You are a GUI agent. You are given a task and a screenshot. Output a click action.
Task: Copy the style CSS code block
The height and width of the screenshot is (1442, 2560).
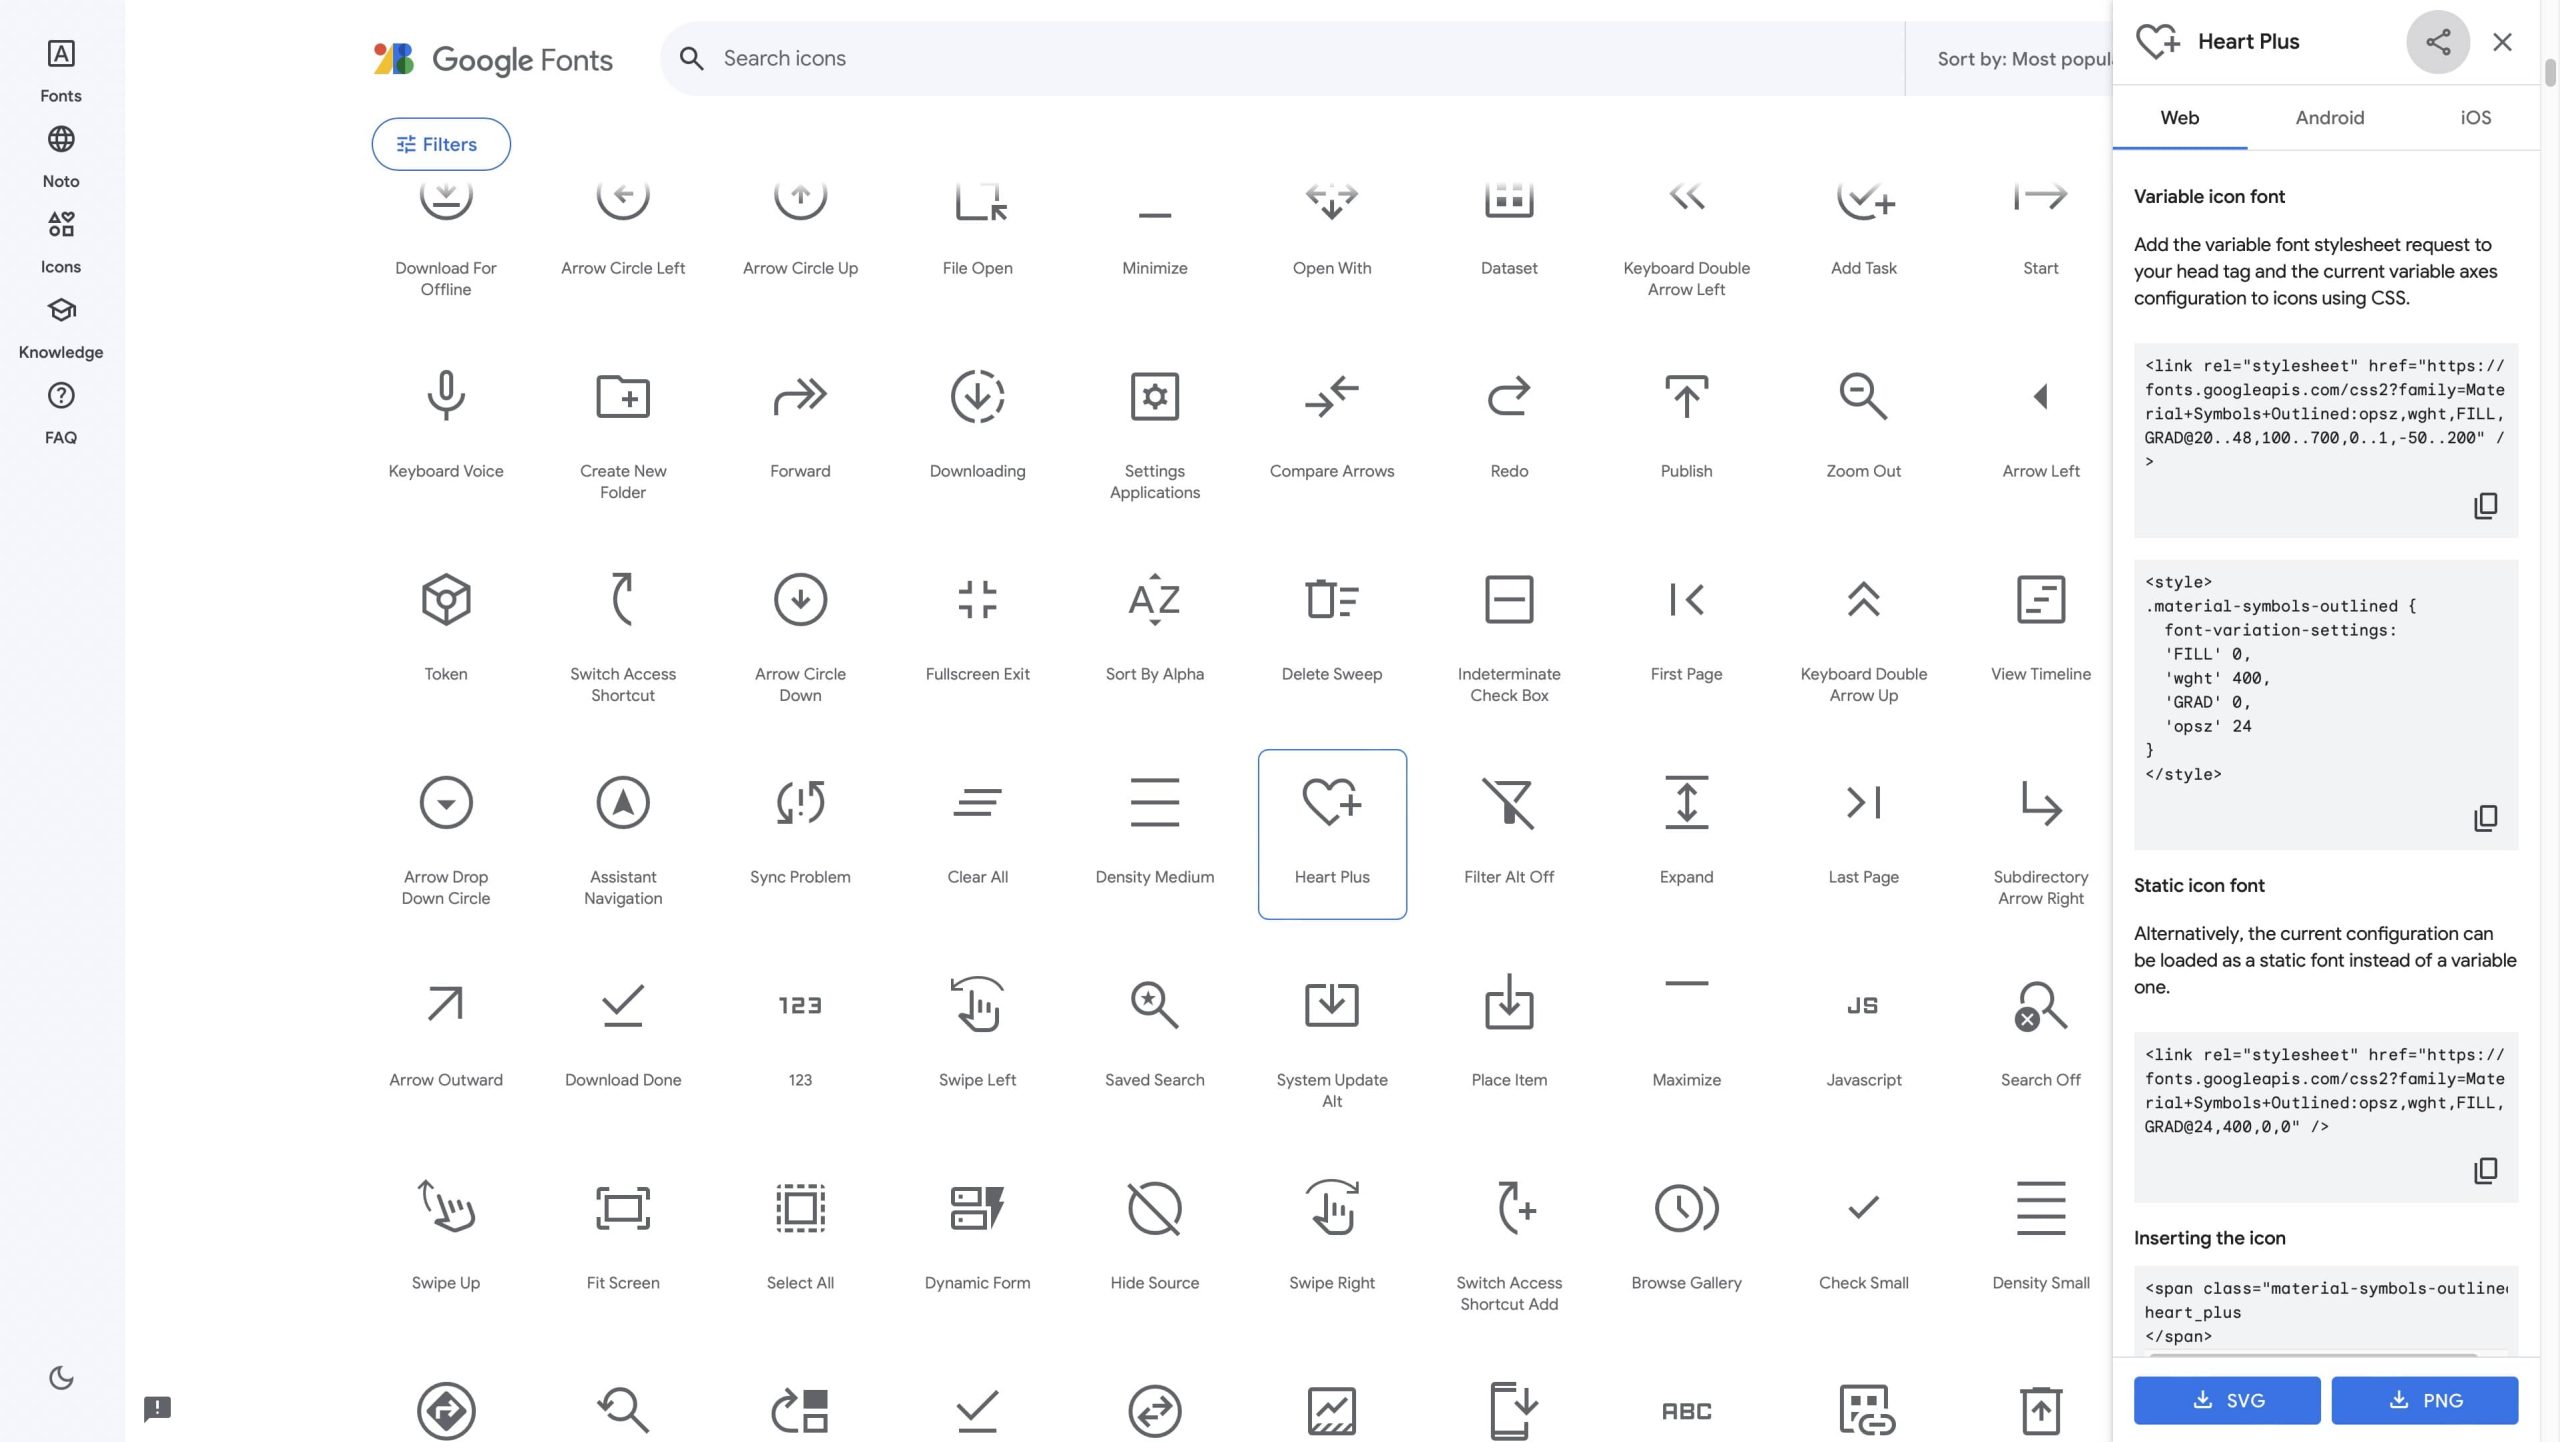(x=2485, y=818)
